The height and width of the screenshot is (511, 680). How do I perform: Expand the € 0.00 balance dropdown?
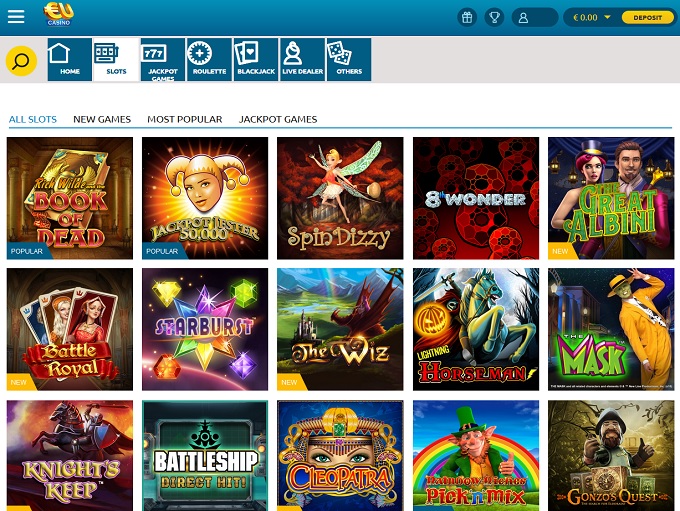tap(606, 17)
